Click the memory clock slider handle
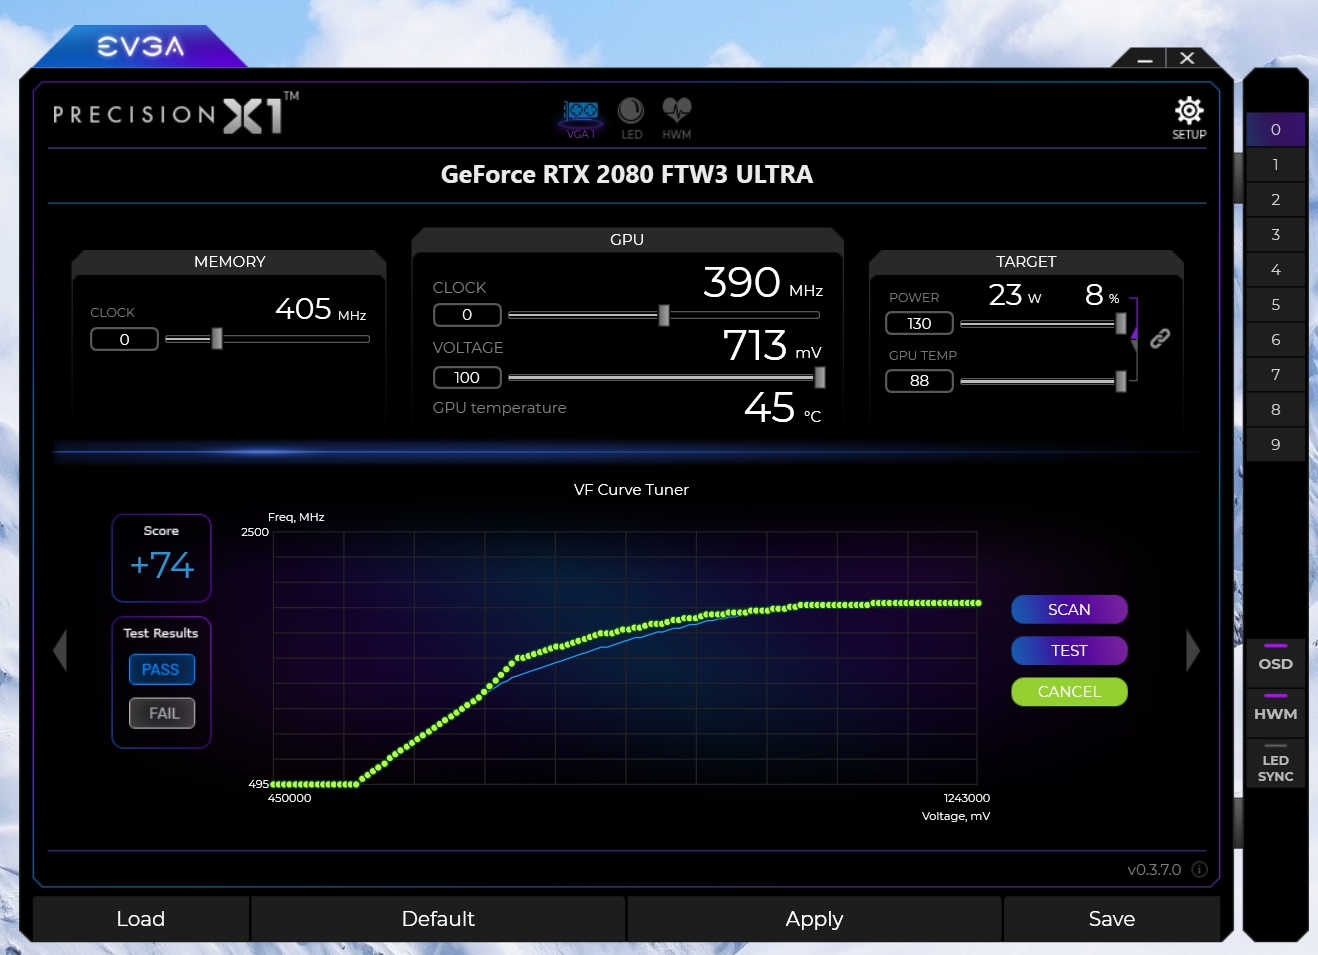 [217, 339]
